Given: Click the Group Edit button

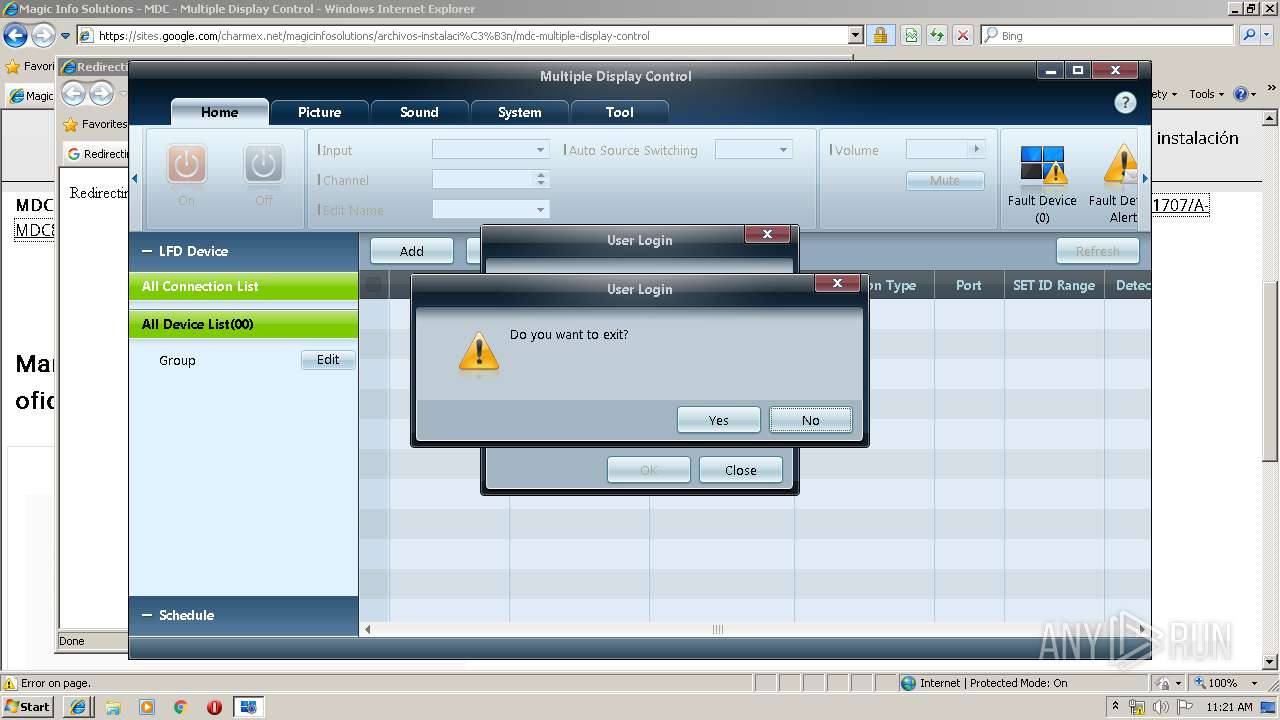Looking at the screenshot, I should 328,360.
